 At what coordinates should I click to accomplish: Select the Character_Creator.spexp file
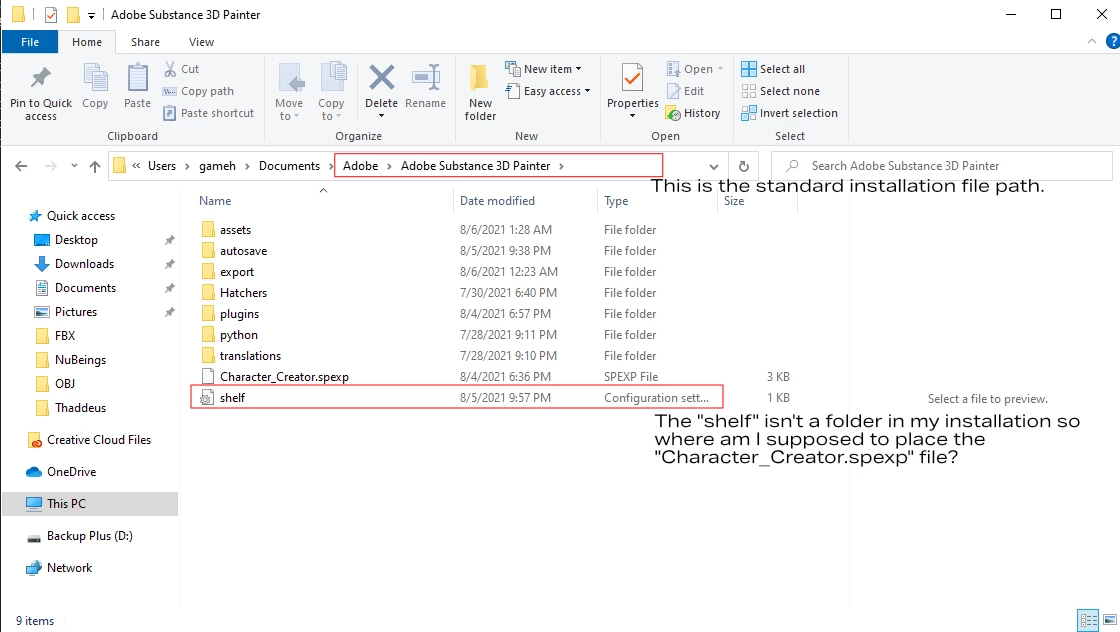284,376
